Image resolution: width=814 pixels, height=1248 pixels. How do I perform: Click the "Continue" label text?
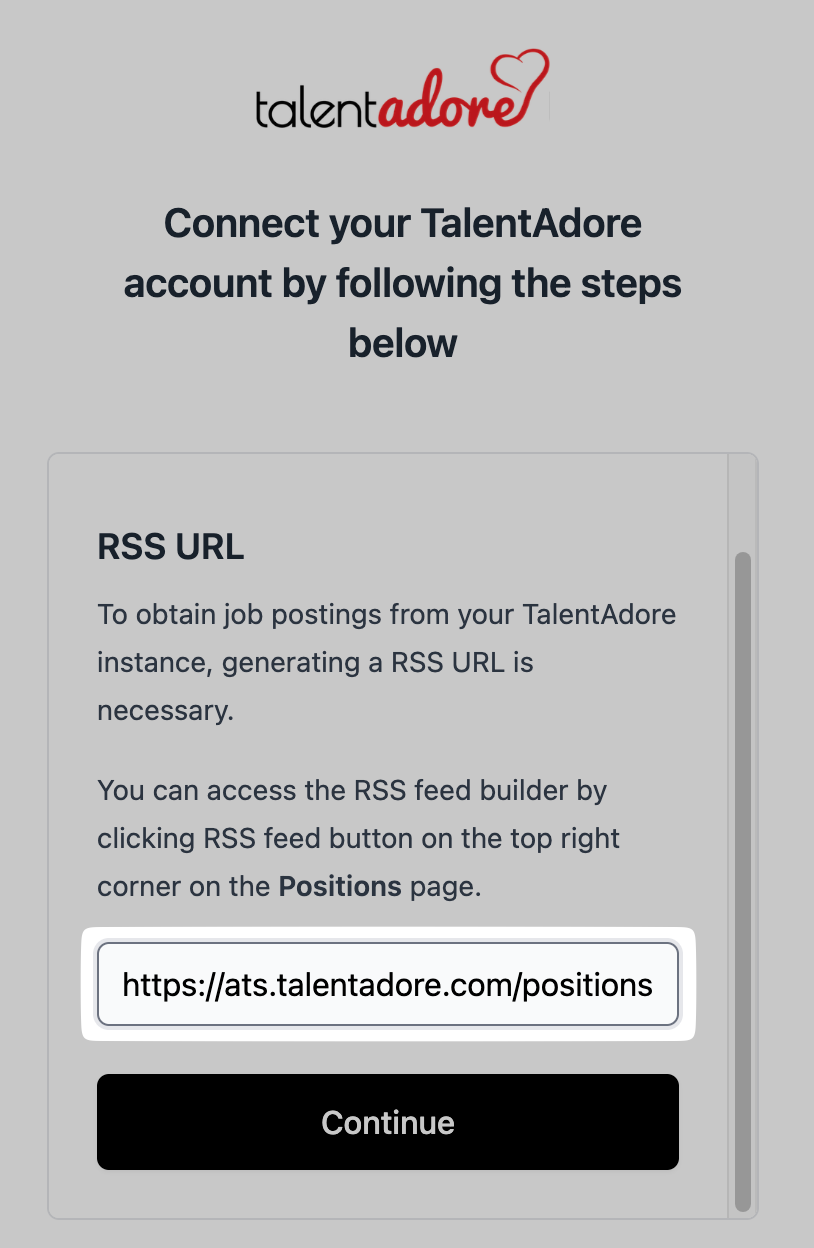387,1122
